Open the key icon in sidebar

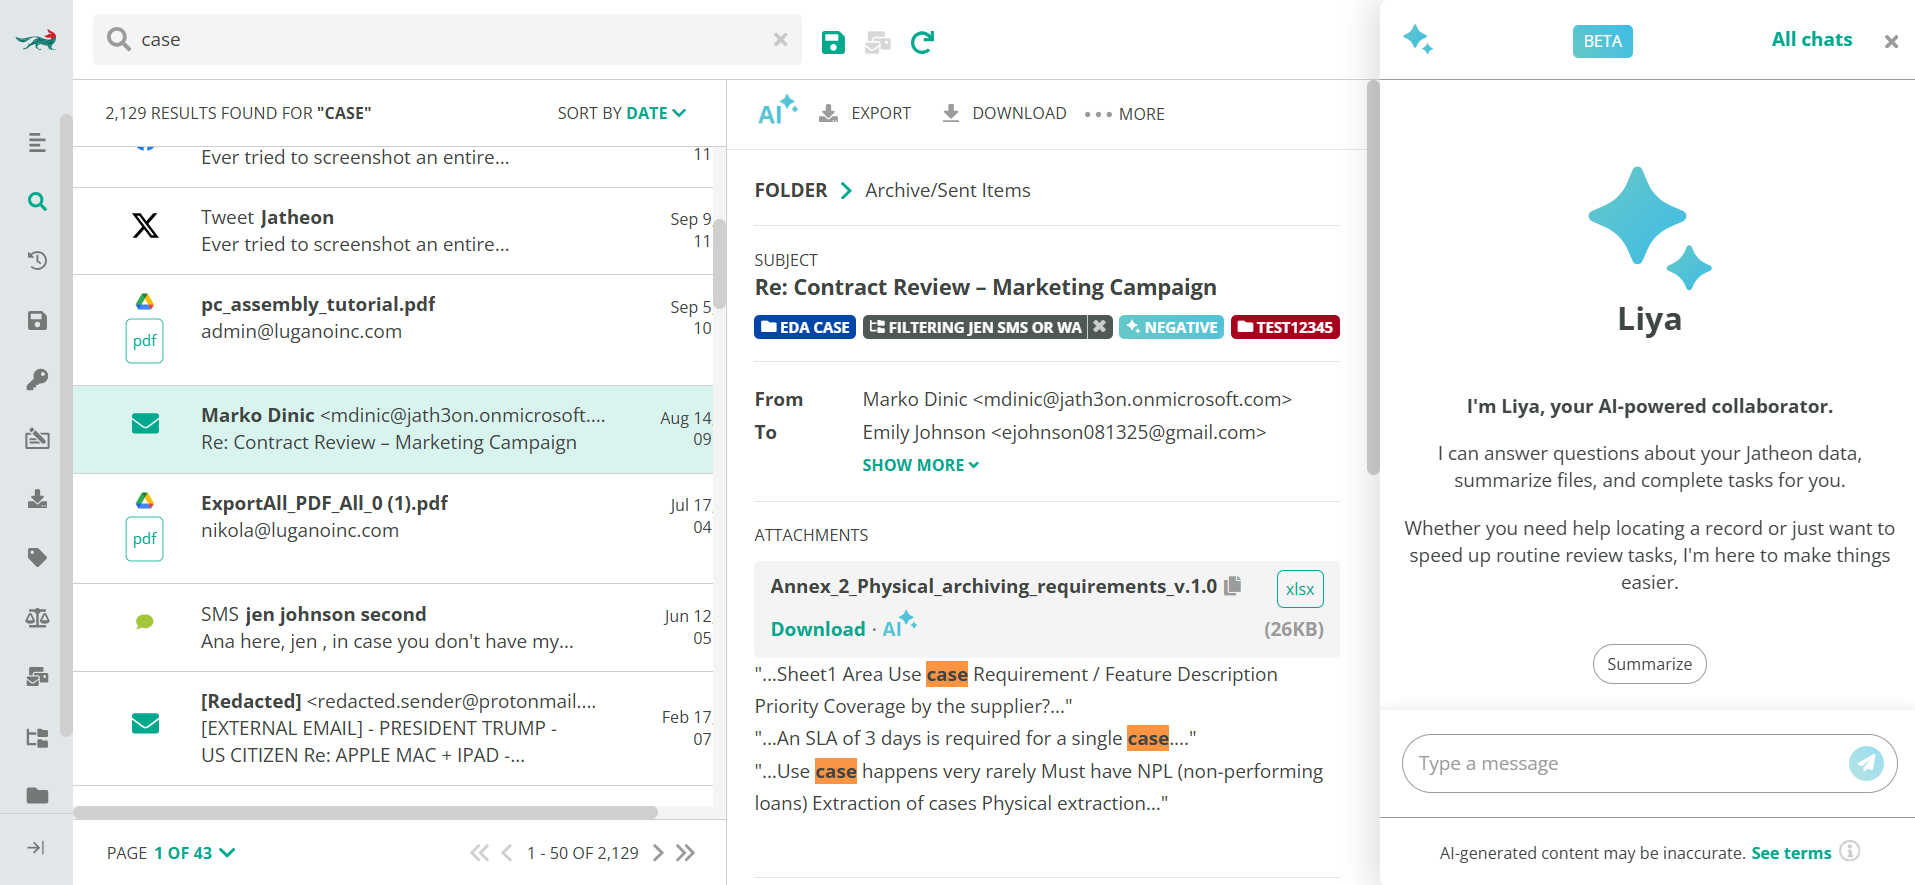(37, 380)
